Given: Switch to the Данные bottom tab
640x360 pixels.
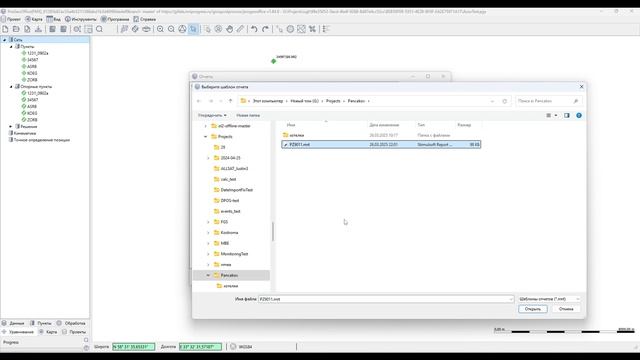Looking at the screenshot, I should (13, 323).
